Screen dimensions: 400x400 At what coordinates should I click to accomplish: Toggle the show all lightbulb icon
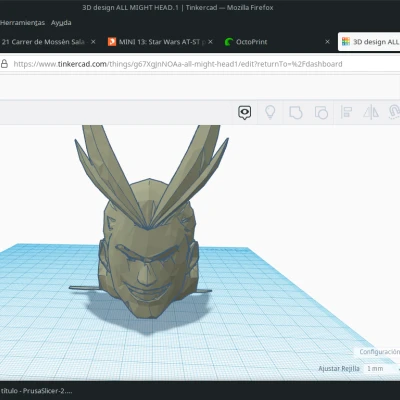270,112
